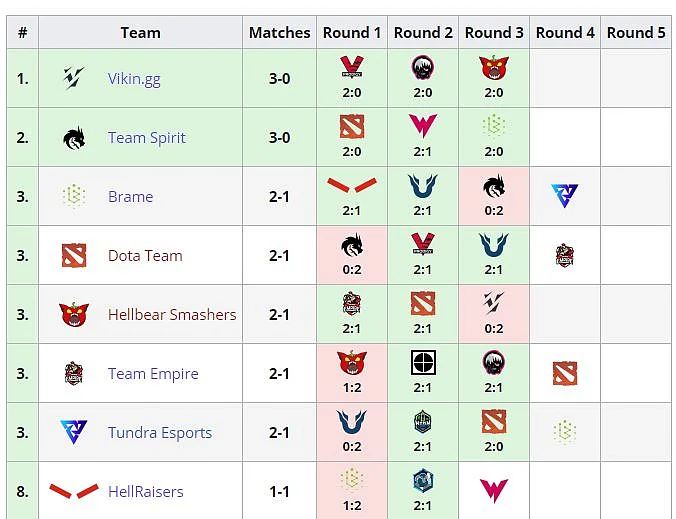Screen dimensions: 676x519
Task: Click Team Empire logo in Team column
Action: 74,373
